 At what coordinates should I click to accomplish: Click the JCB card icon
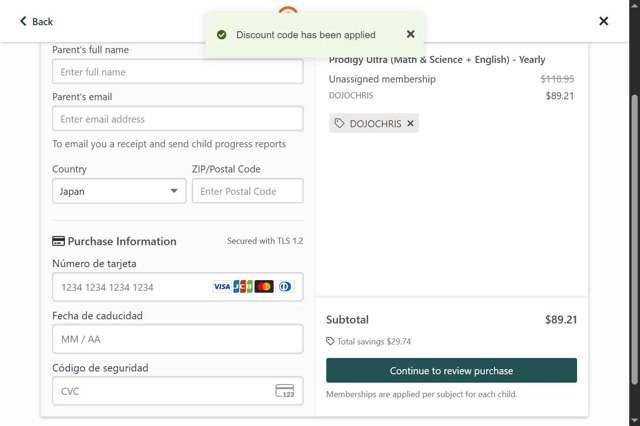click(243, 287)
